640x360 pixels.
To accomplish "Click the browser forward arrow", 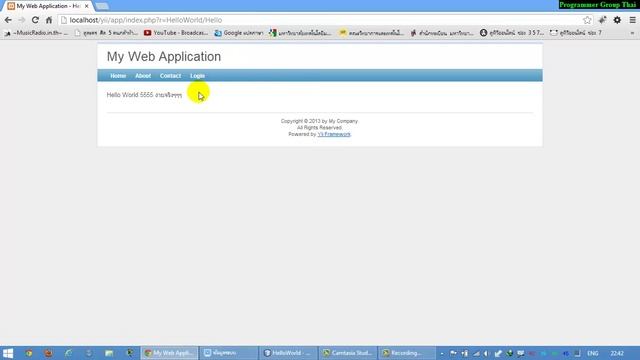I will pos(22,20).
